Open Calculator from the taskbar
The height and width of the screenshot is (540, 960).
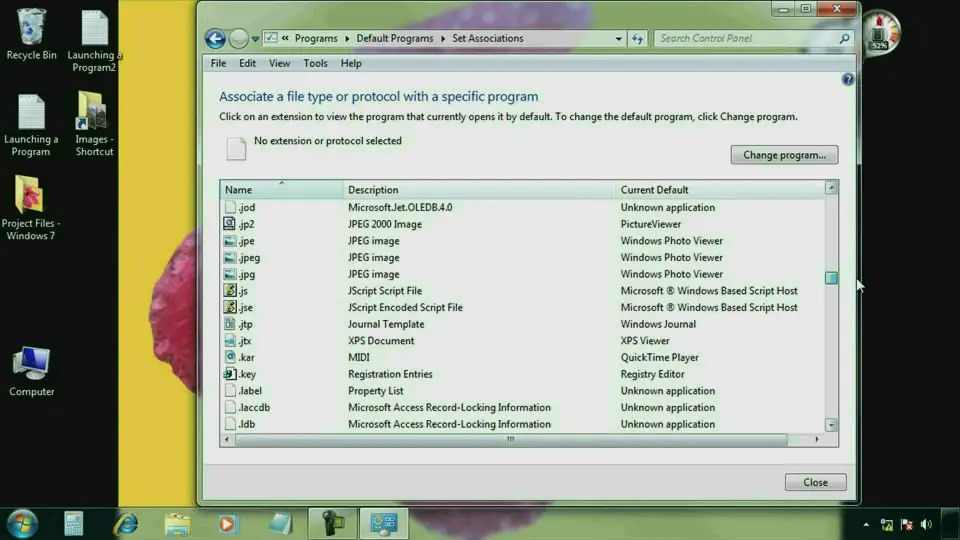coord(73,524)
